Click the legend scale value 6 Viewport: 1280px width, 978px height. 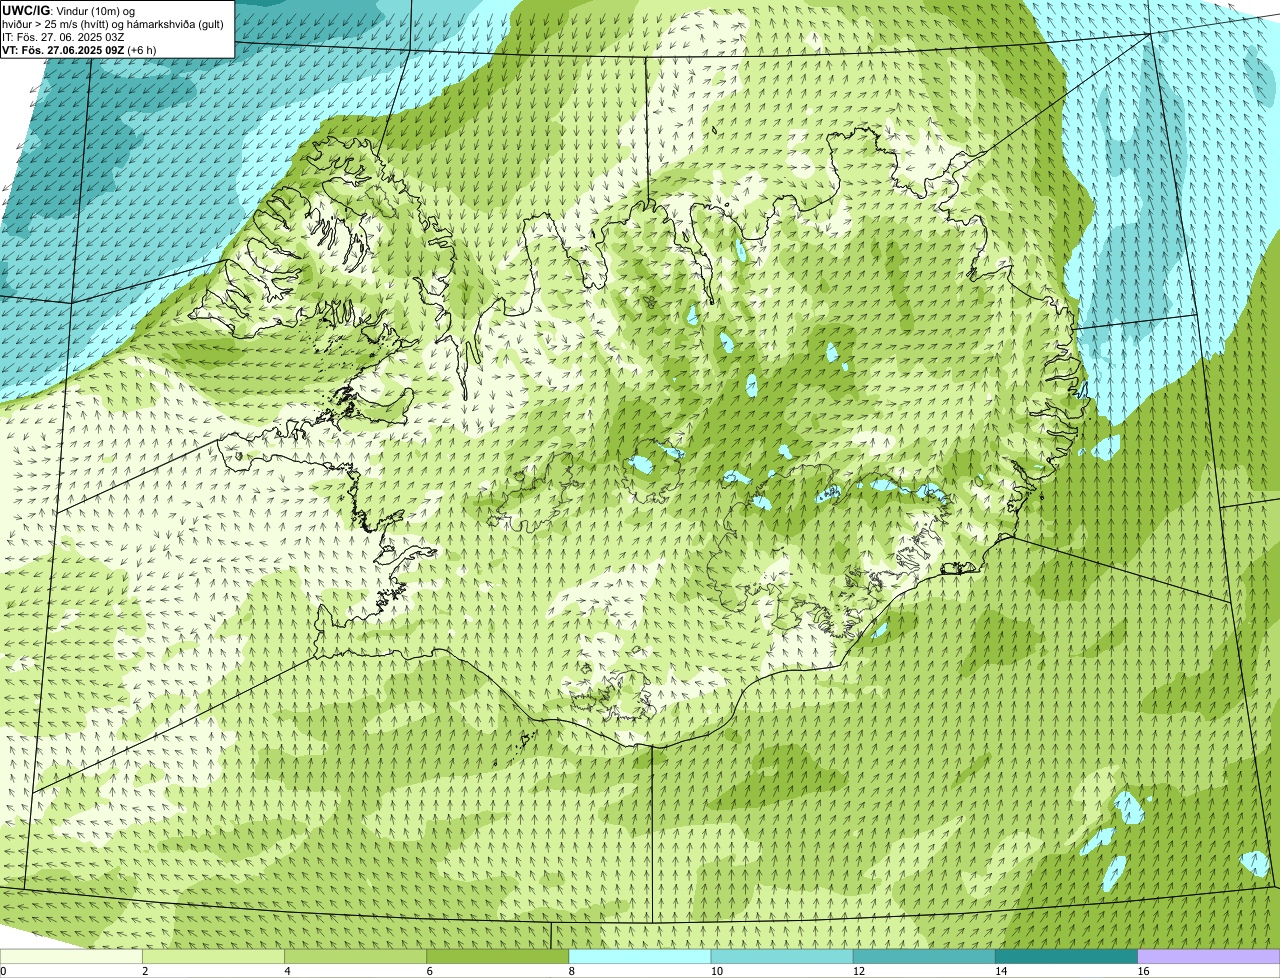click(x=430, y=971)
